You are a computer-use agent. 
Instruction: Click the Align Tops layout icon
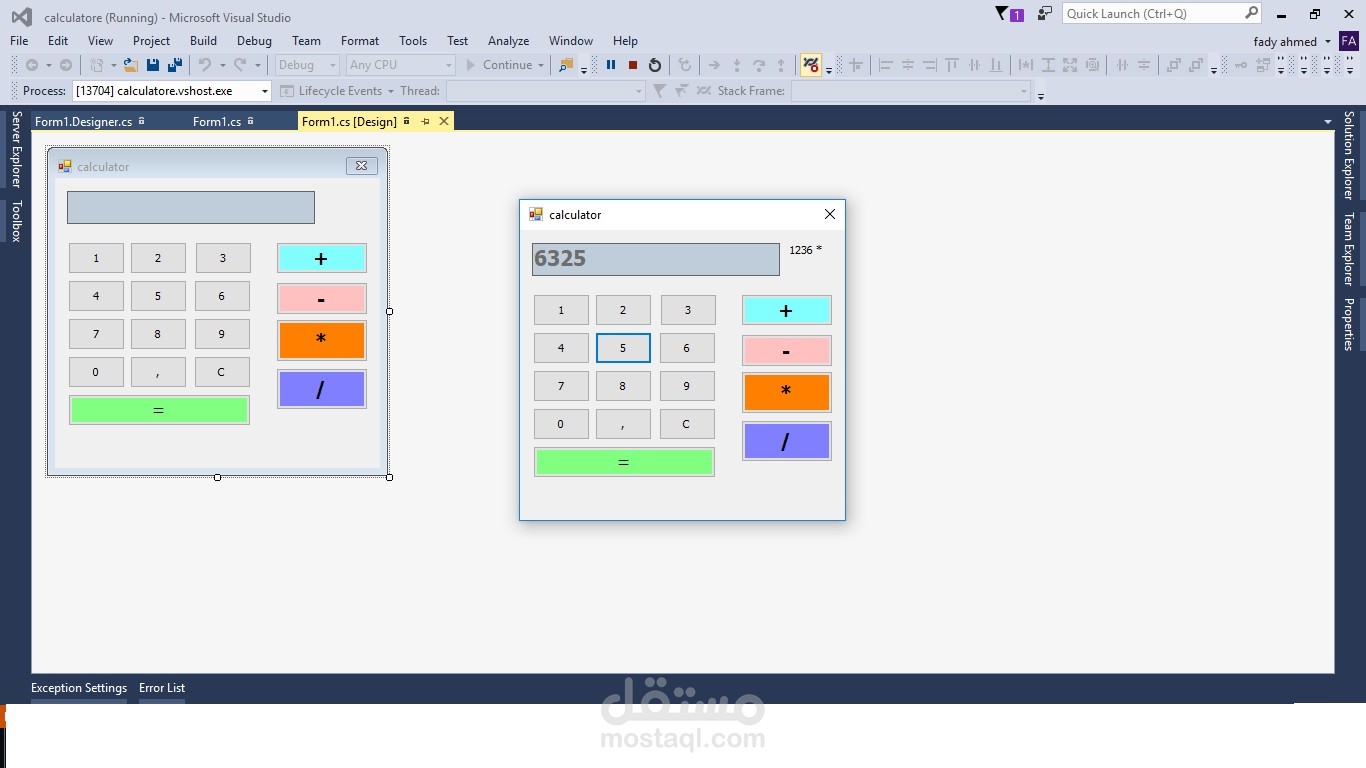[952, 65]
